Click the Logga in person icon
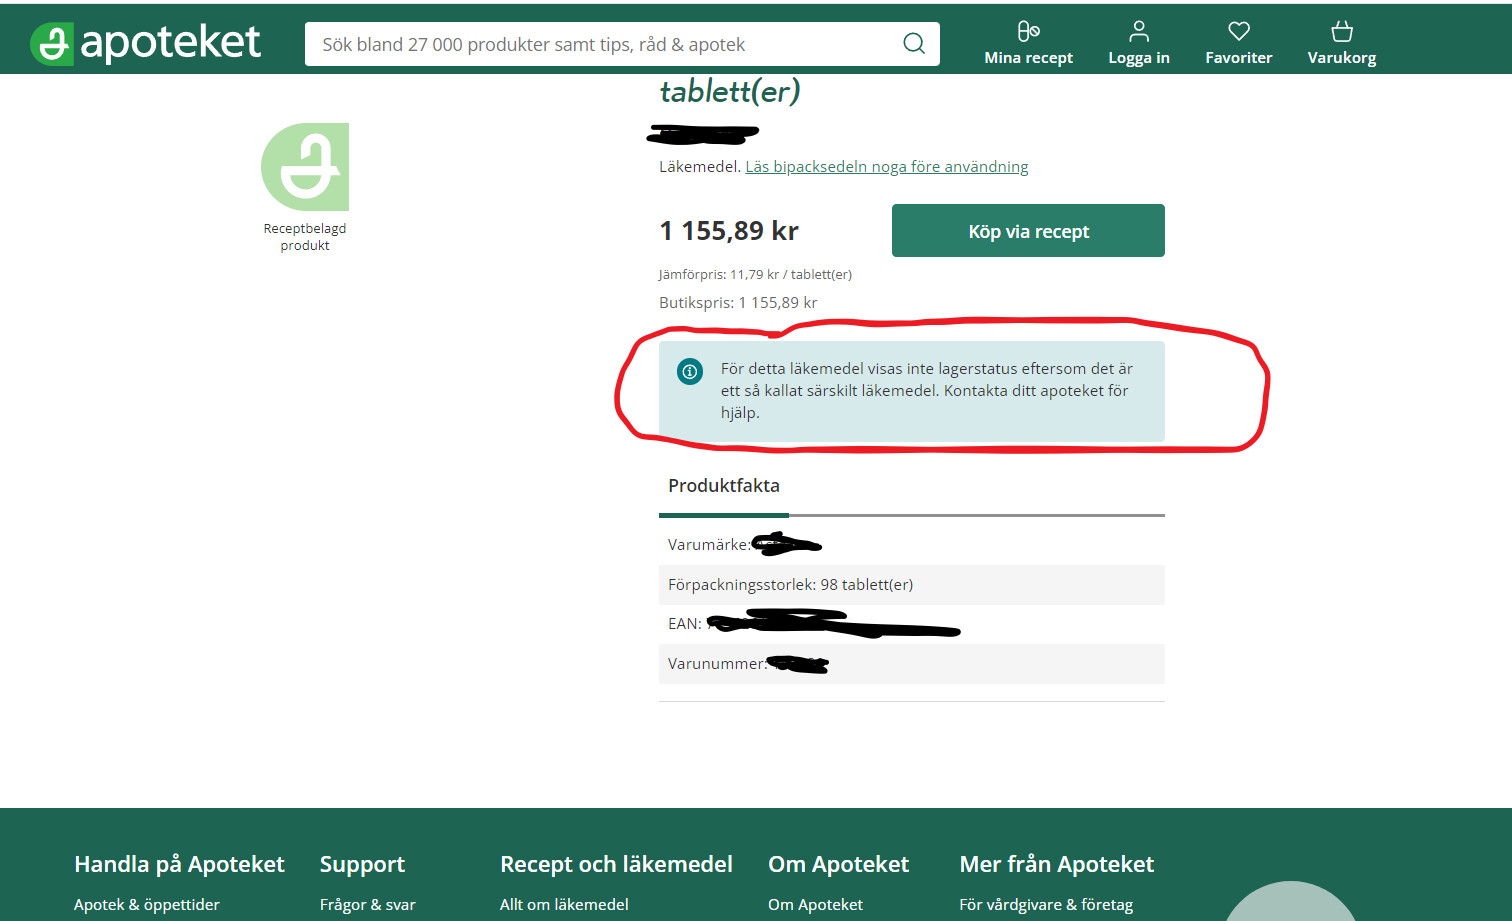The height and width of the screenshot is (921, 1512). click(1139, 31)
